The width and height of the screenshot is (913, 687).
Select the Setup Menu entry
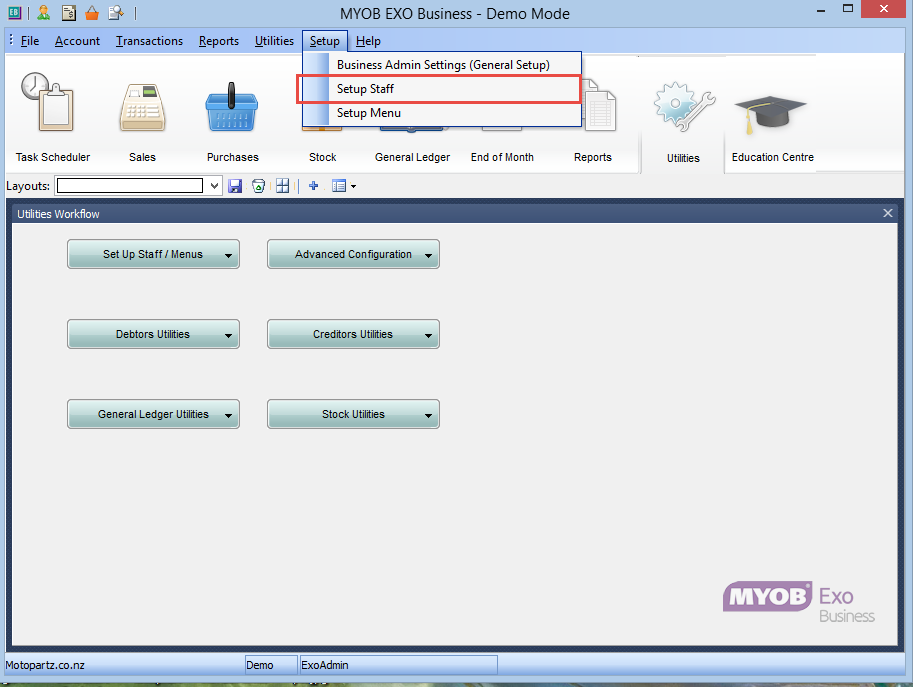(x=442, y=113)
